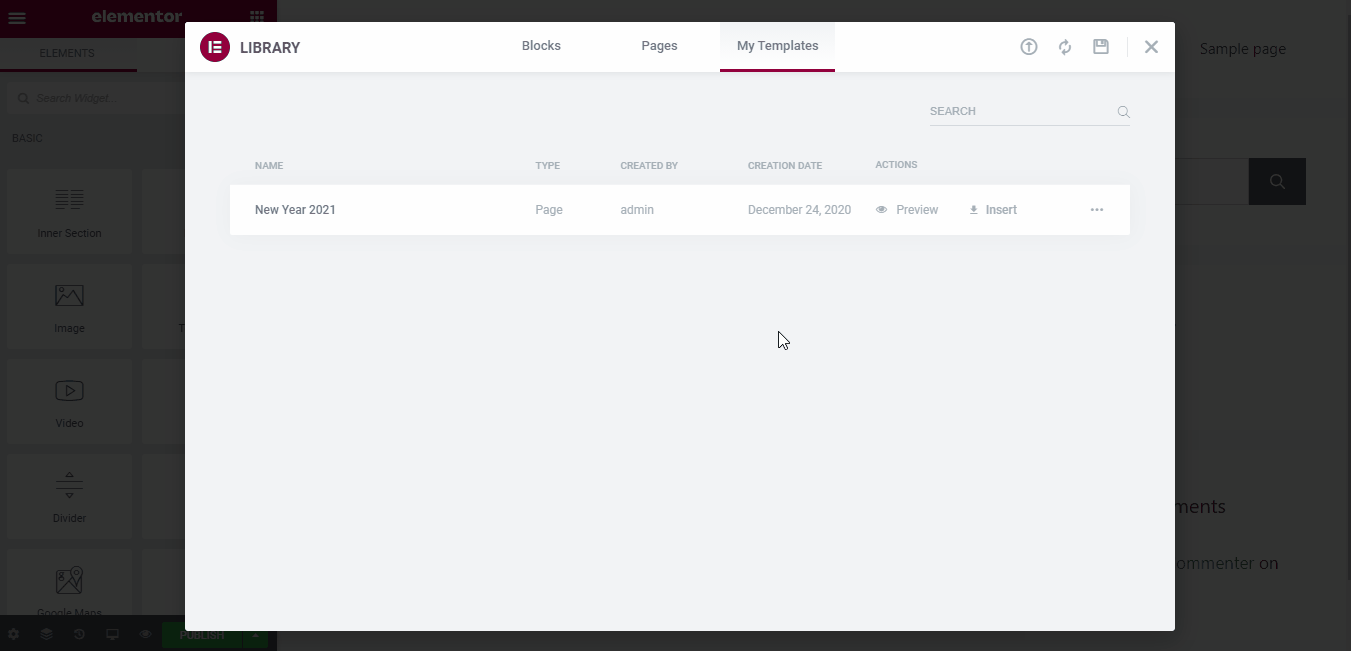Open the Import Template upload icon
Image resolution: width=1351 pixels, height=651 pixels.
click(x=1029, y=47)
